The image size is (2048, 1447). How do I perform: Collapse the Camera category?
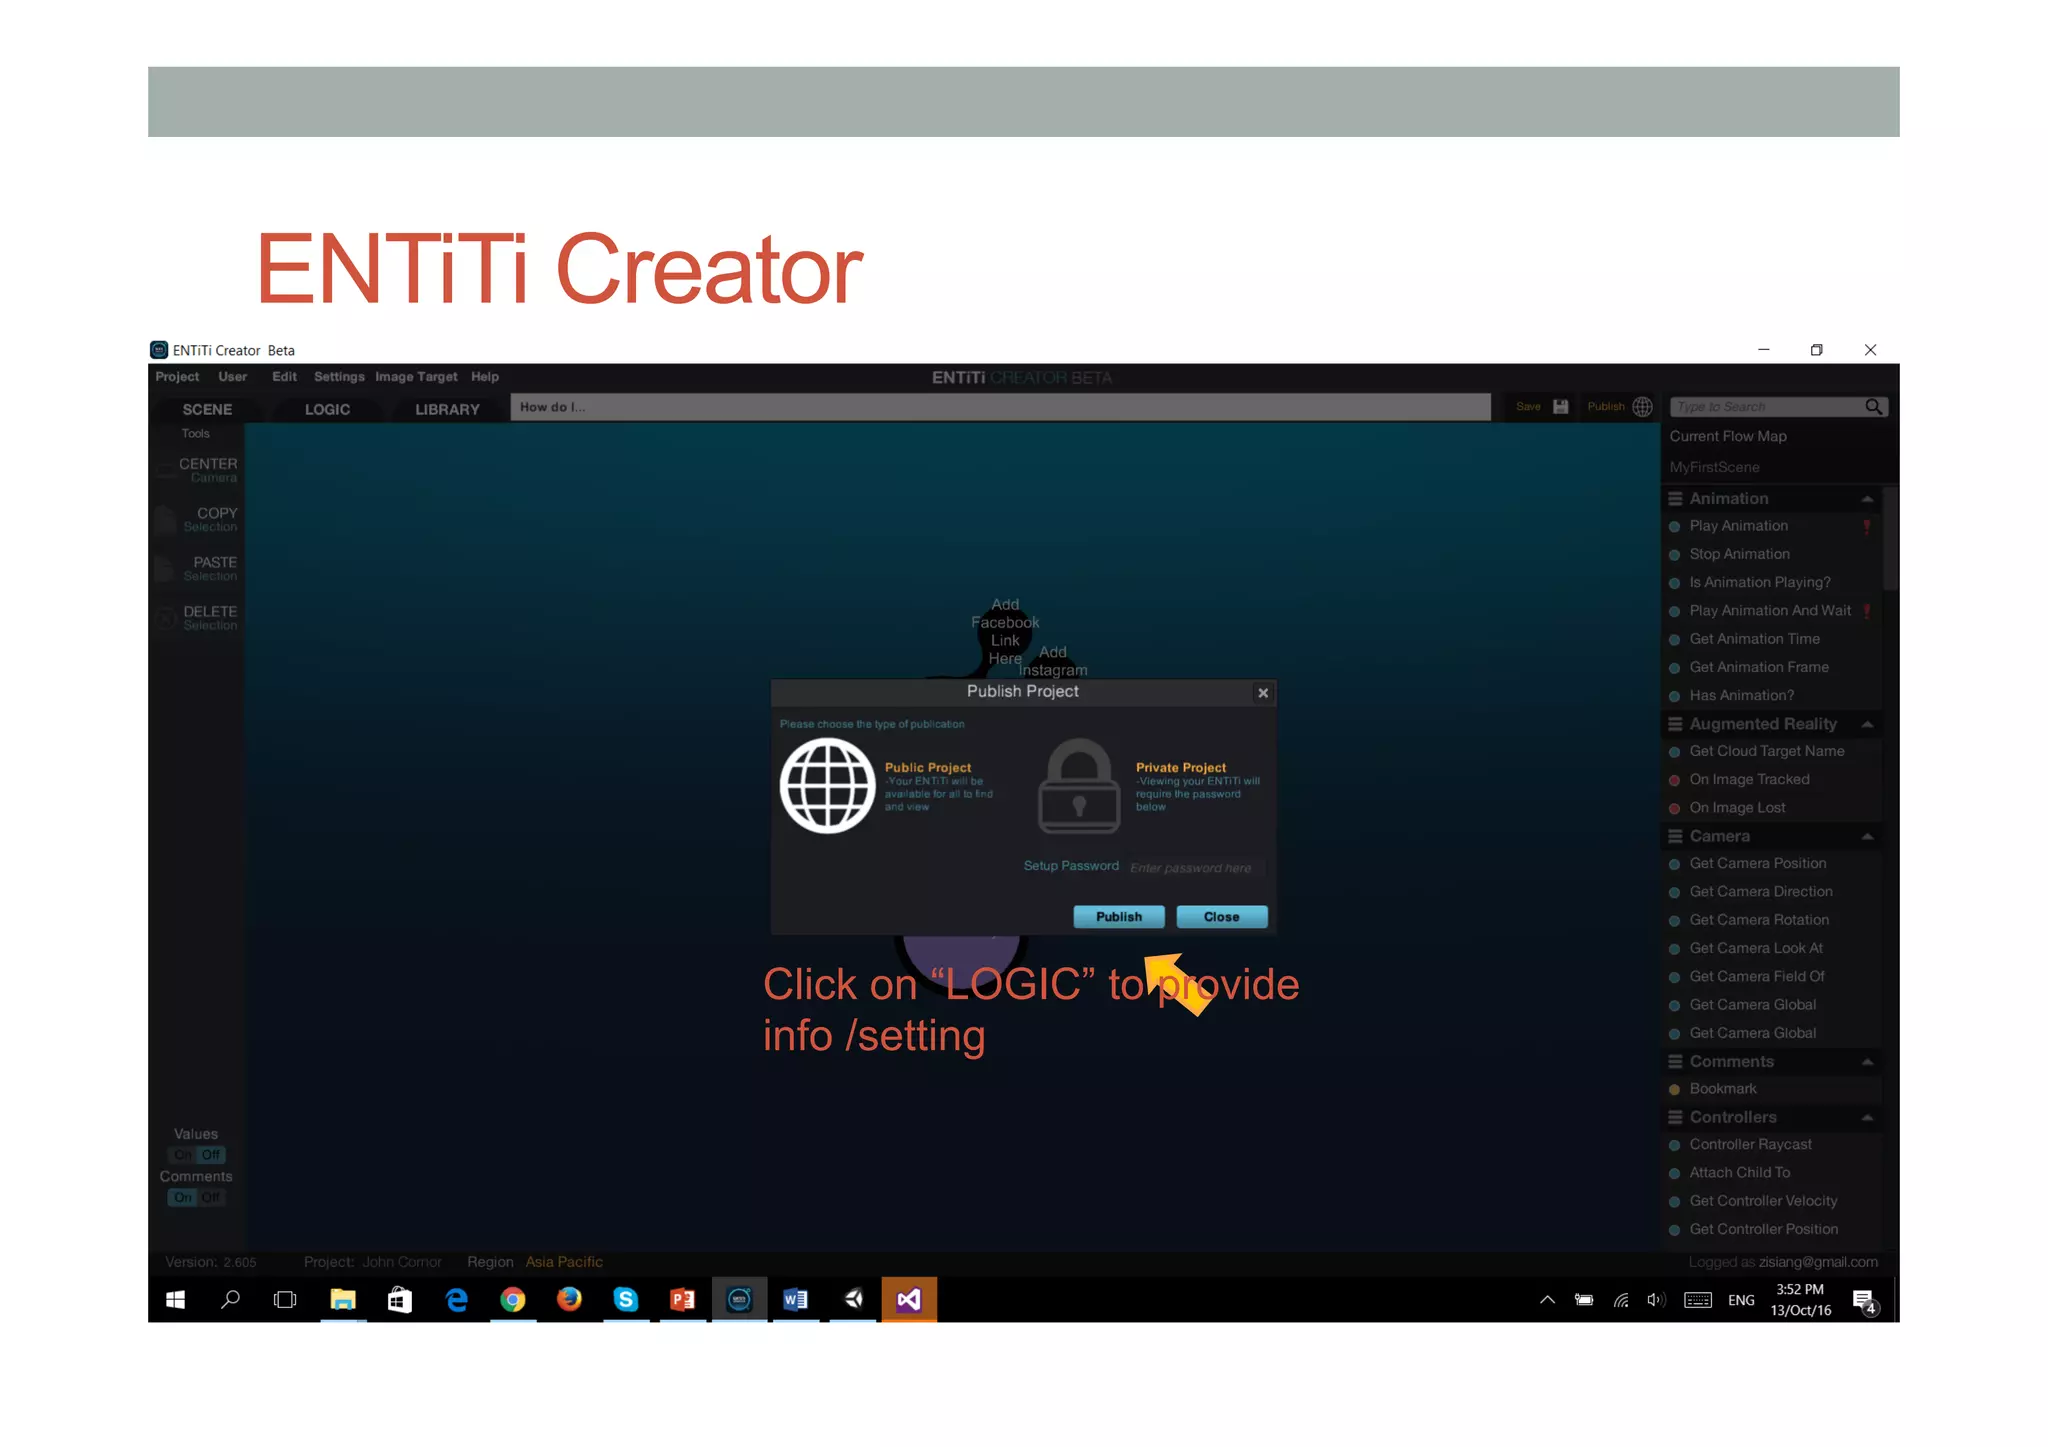1867,836
